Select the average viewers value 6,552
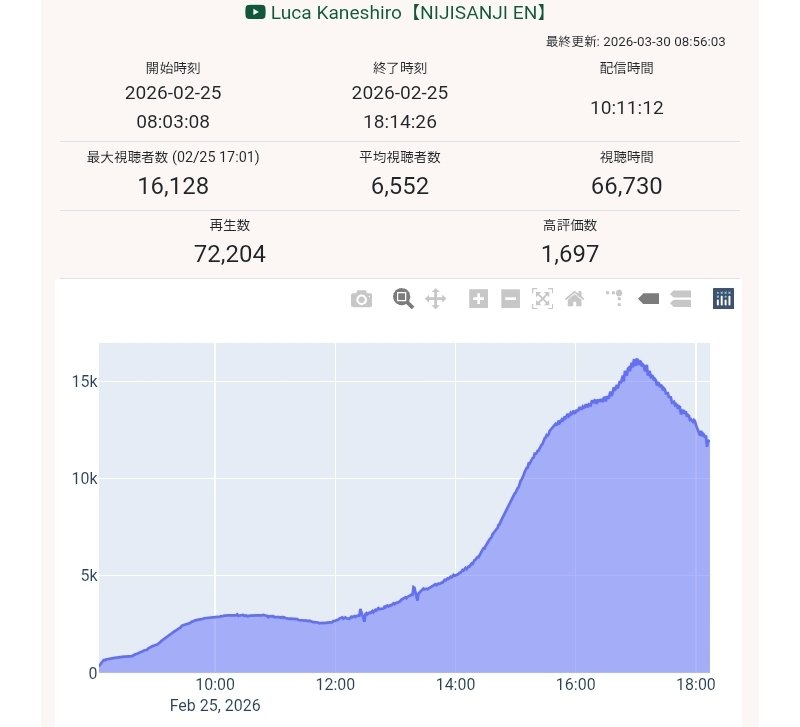 coord(399,186)
